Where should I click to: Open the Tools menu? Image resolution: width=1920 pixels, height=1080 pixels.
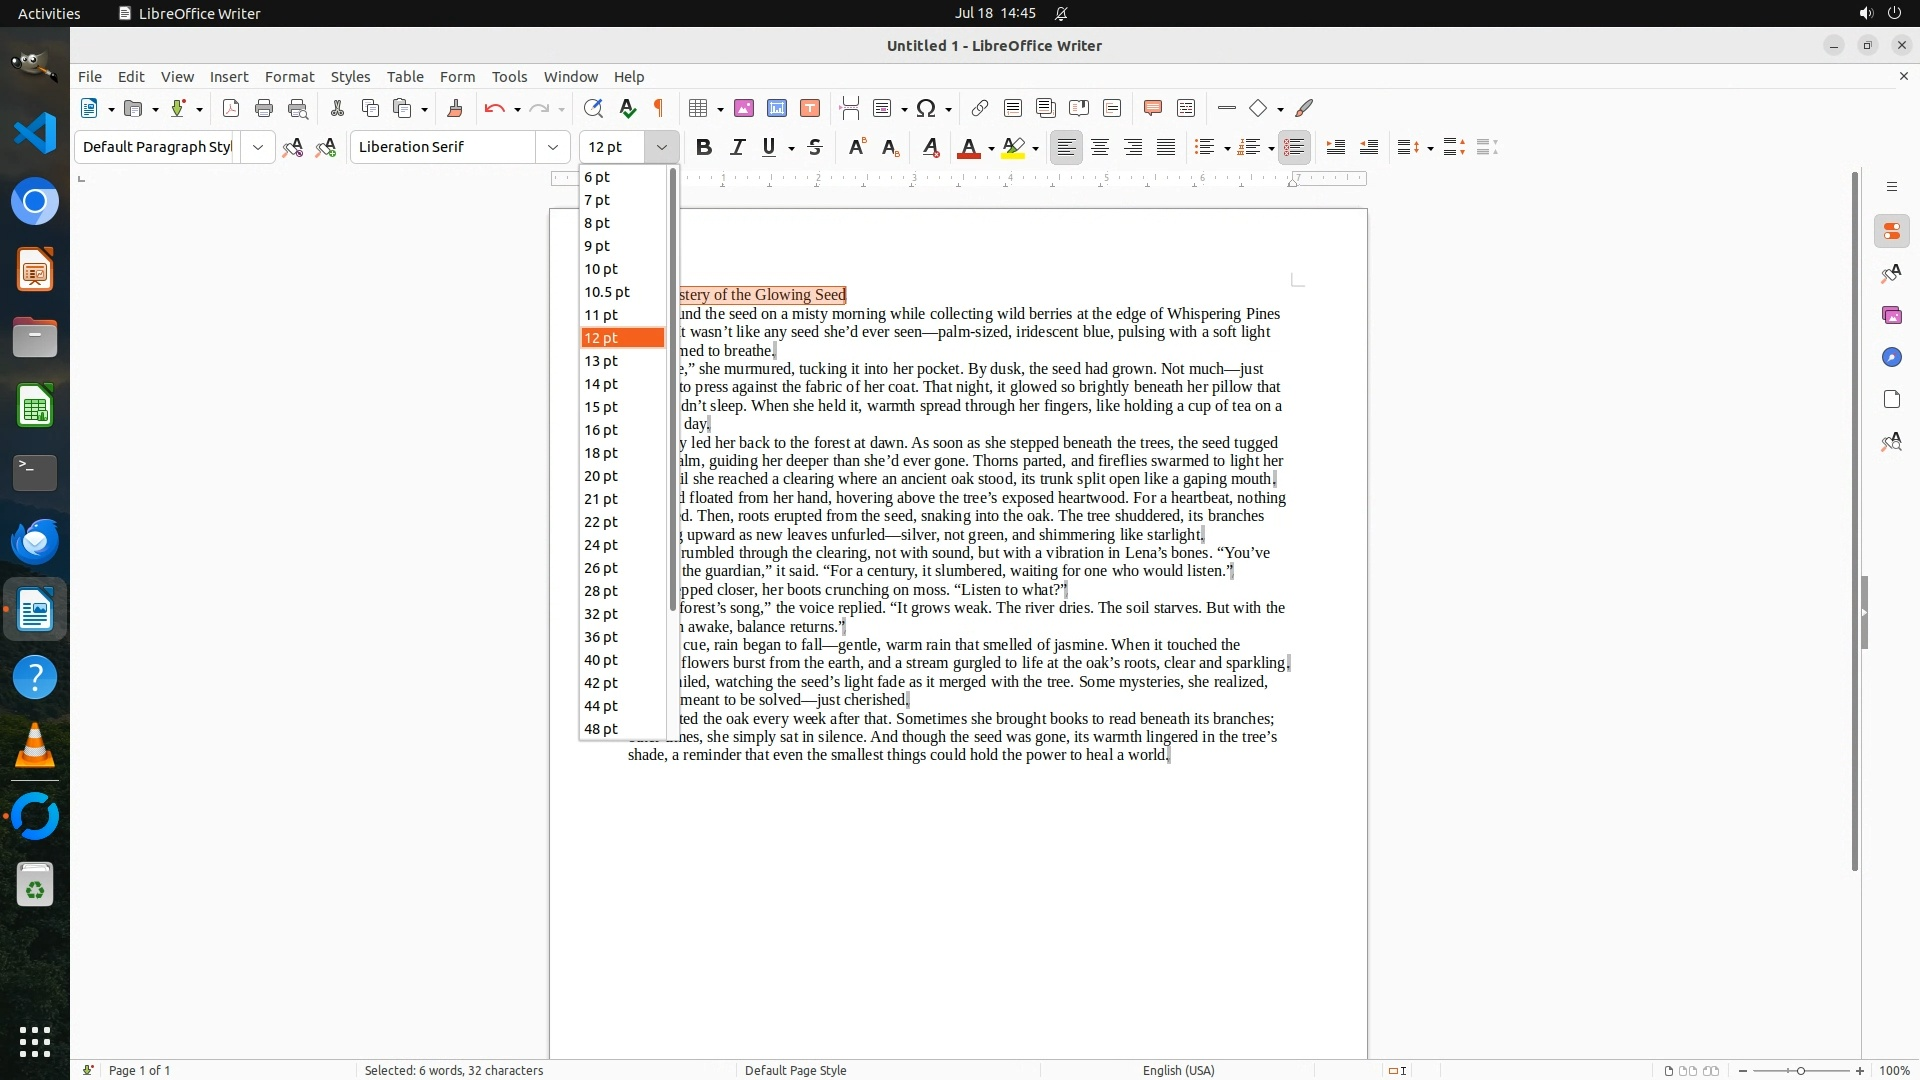509,77
